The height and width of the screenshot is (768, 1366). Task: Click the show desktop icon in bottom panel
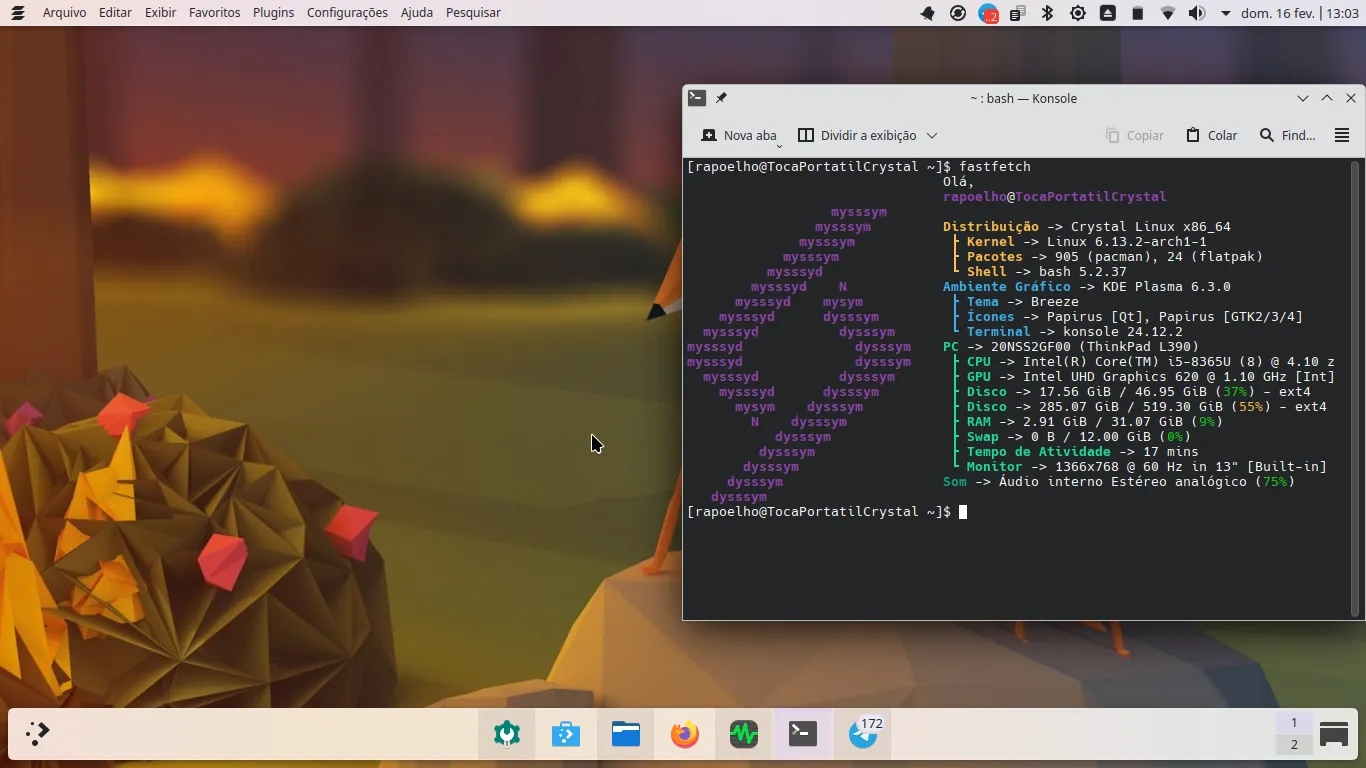[1334, 734]
